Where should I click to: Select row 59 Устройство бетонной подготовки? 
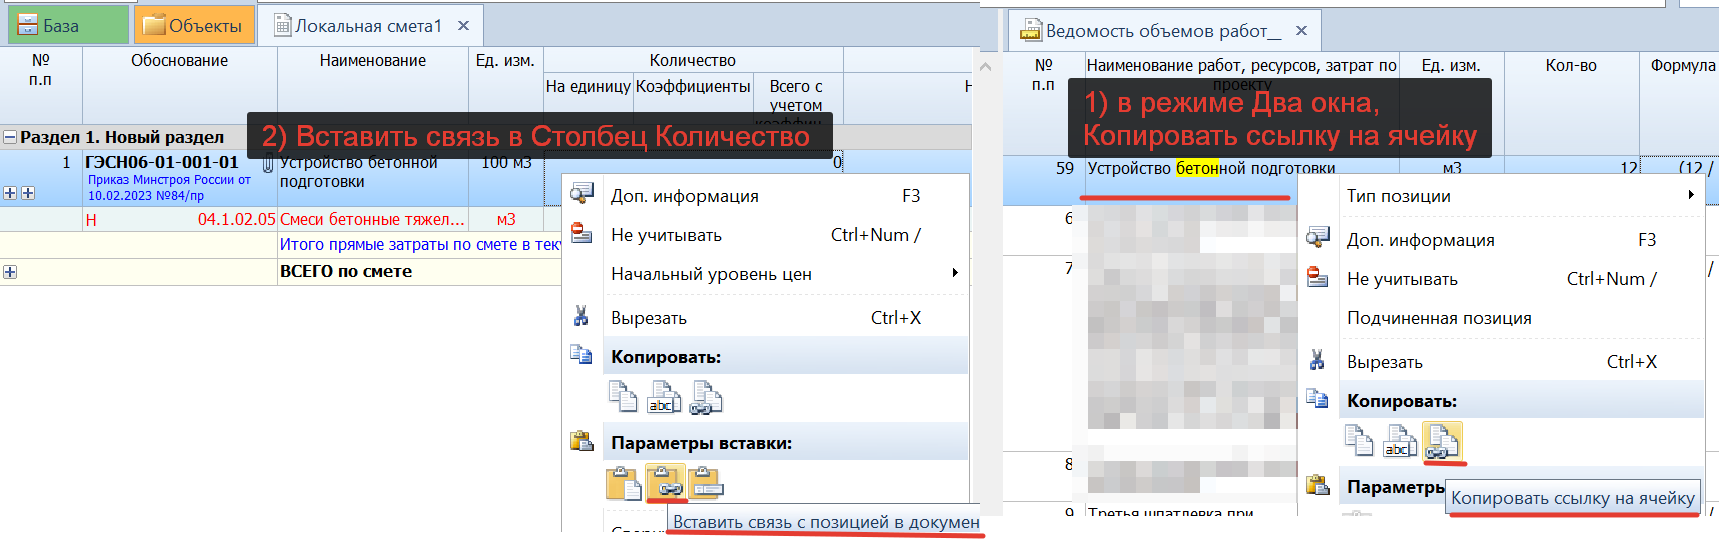tap(1211, 168)
